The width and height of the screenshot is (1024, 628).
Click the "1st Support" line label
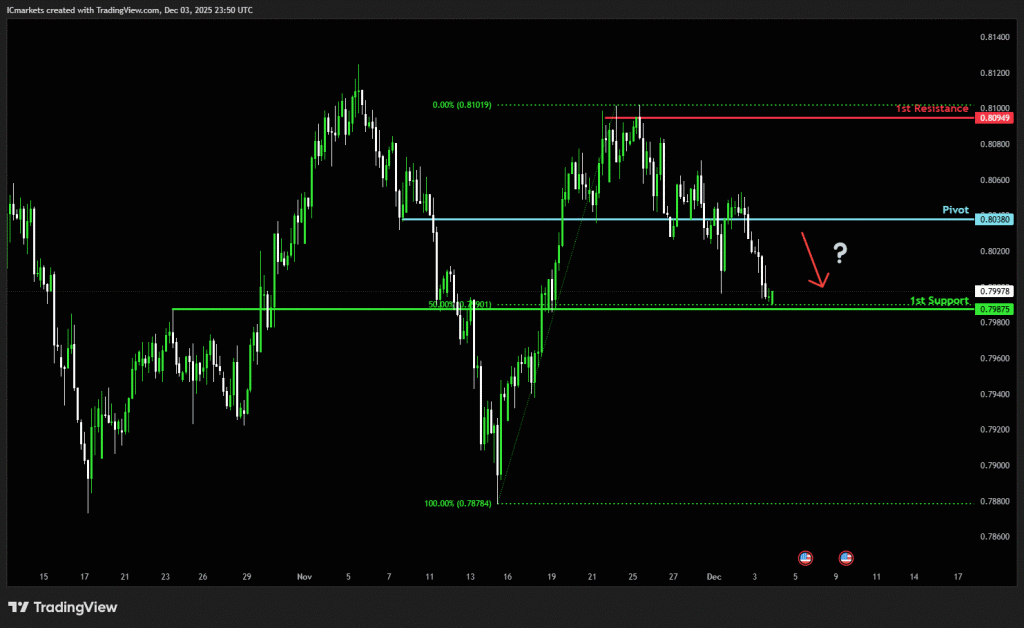point(939,300)
